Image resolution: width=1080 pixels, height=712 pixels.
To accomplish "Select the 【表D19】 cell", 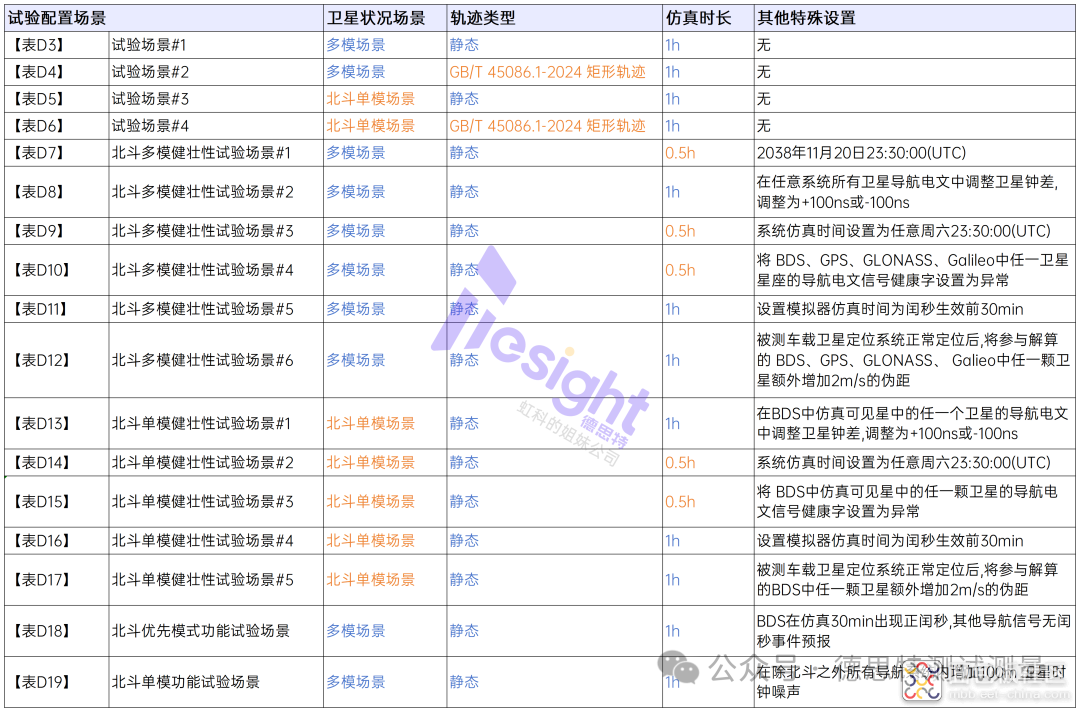I will click(56, 682).
